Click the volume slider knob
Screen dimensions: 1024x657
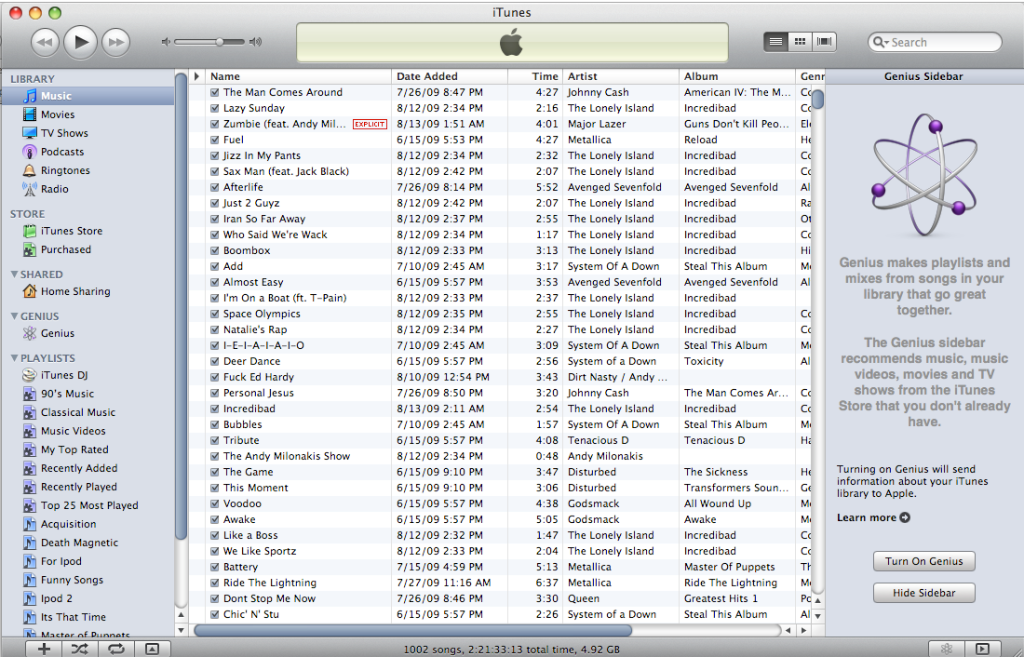click(219, 42)
